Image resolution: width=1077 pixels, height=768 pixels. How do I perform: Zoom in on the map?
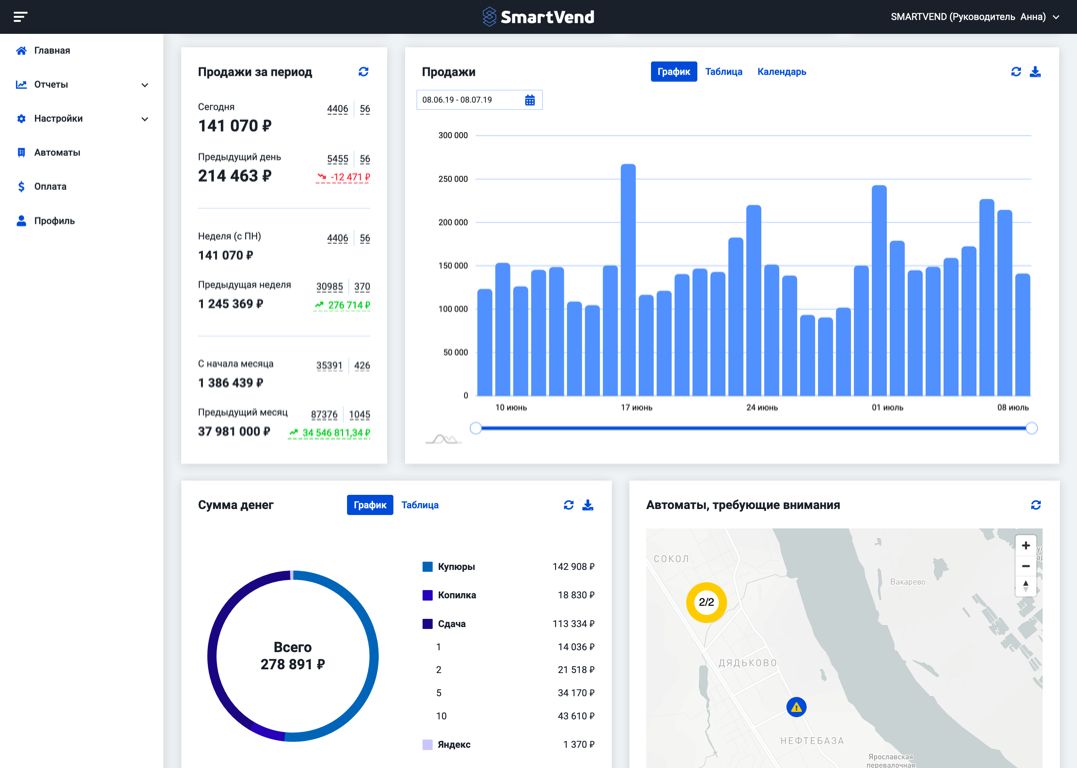click(1025, 545)
